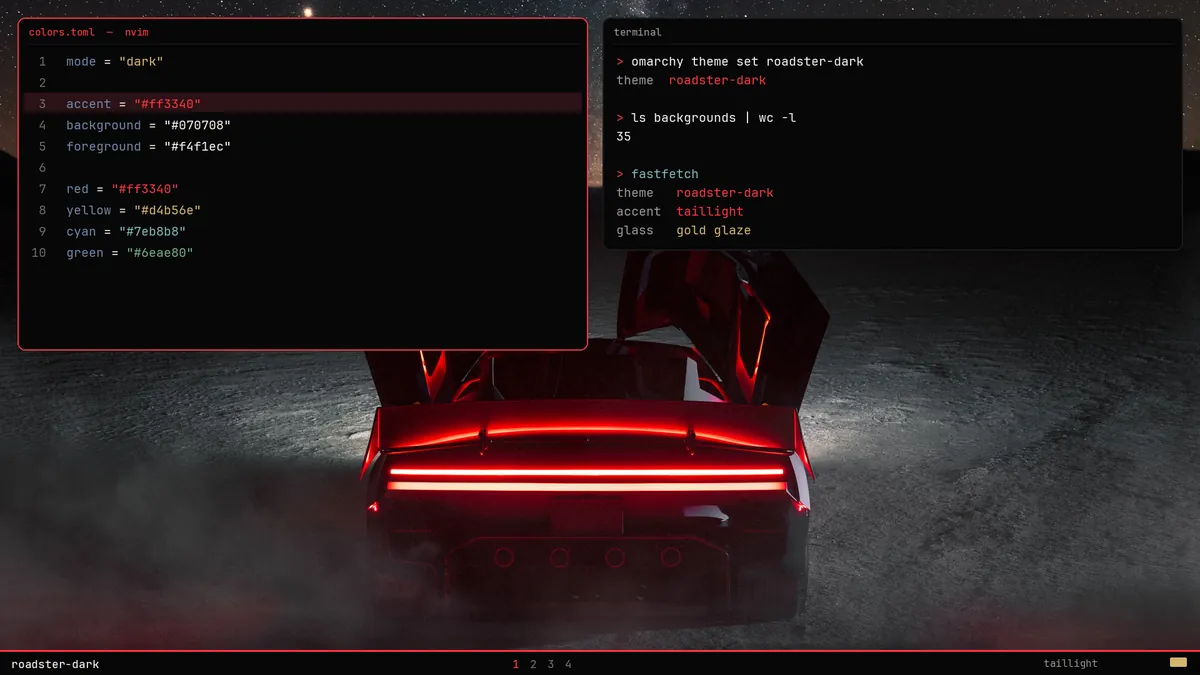Image resolution: width=1200 pixels, height=675 pixels.
Task: Click the taillight accent value in the terminal
Action: (x=710, y=212)
